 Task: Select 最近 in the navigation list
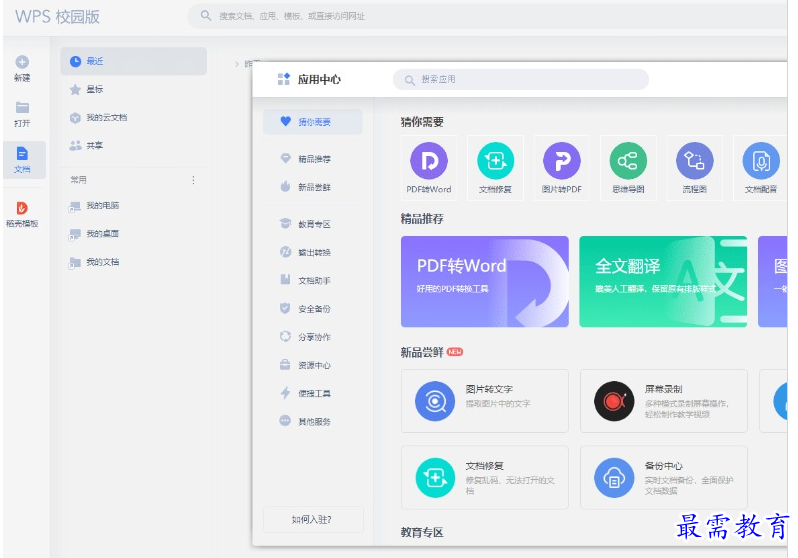point(133,61)
